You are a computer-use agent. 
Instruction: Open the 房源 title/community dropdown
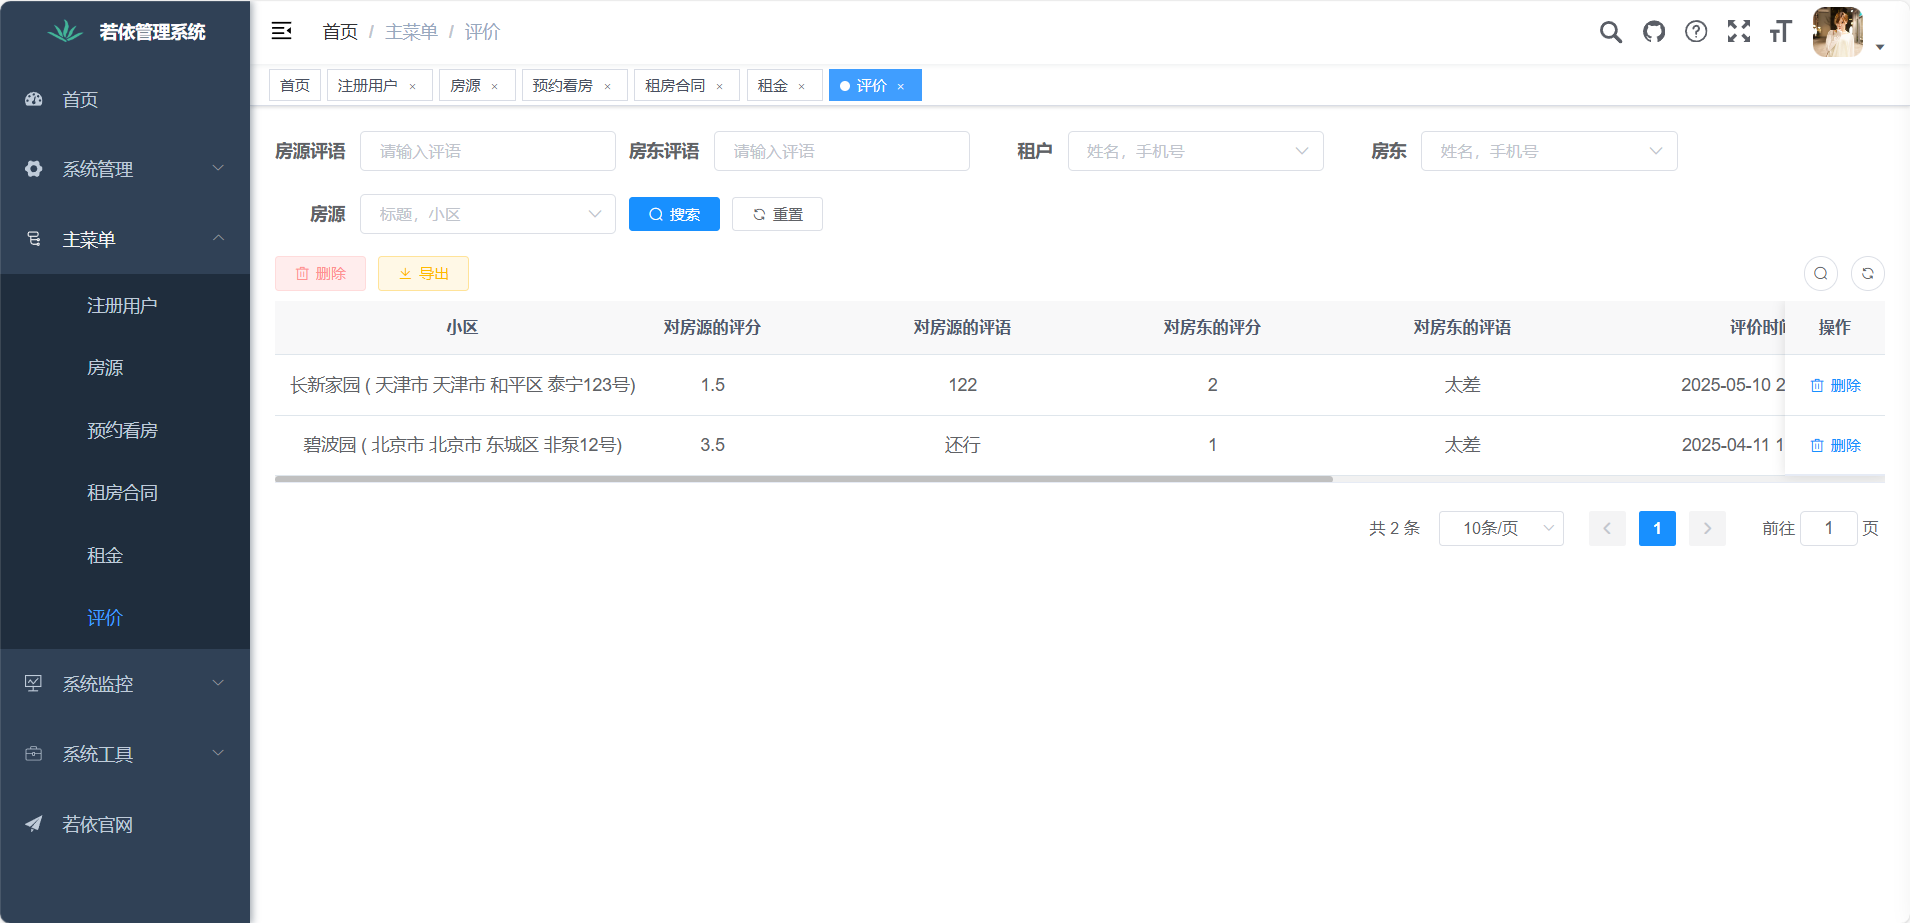488,214
